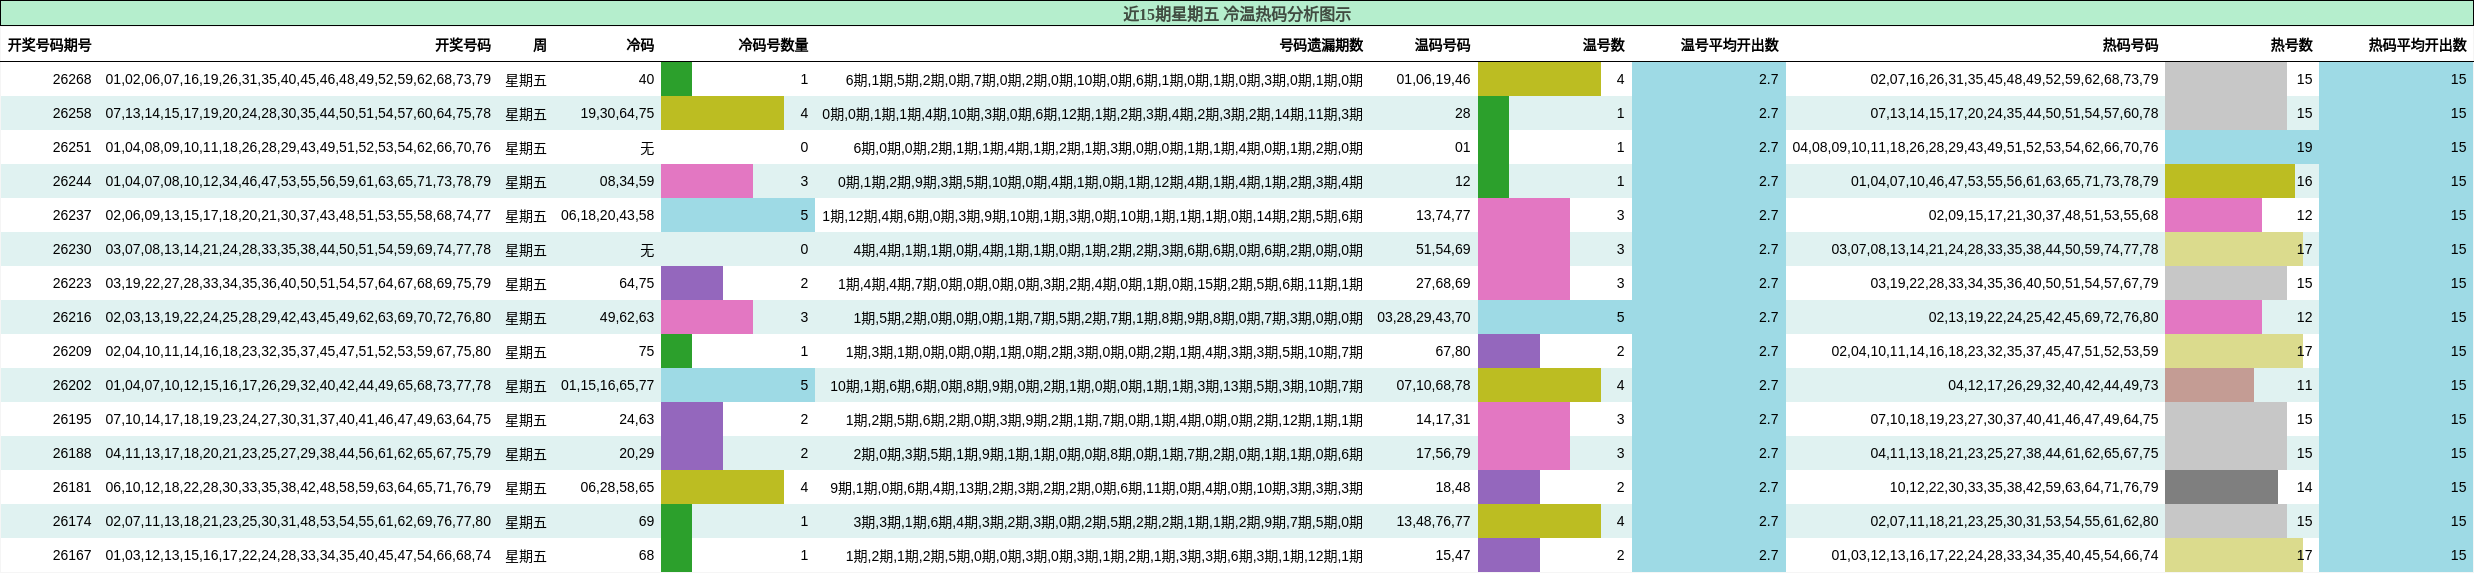Select period number 26202
2474x573 pixels.
pos(72,385)
